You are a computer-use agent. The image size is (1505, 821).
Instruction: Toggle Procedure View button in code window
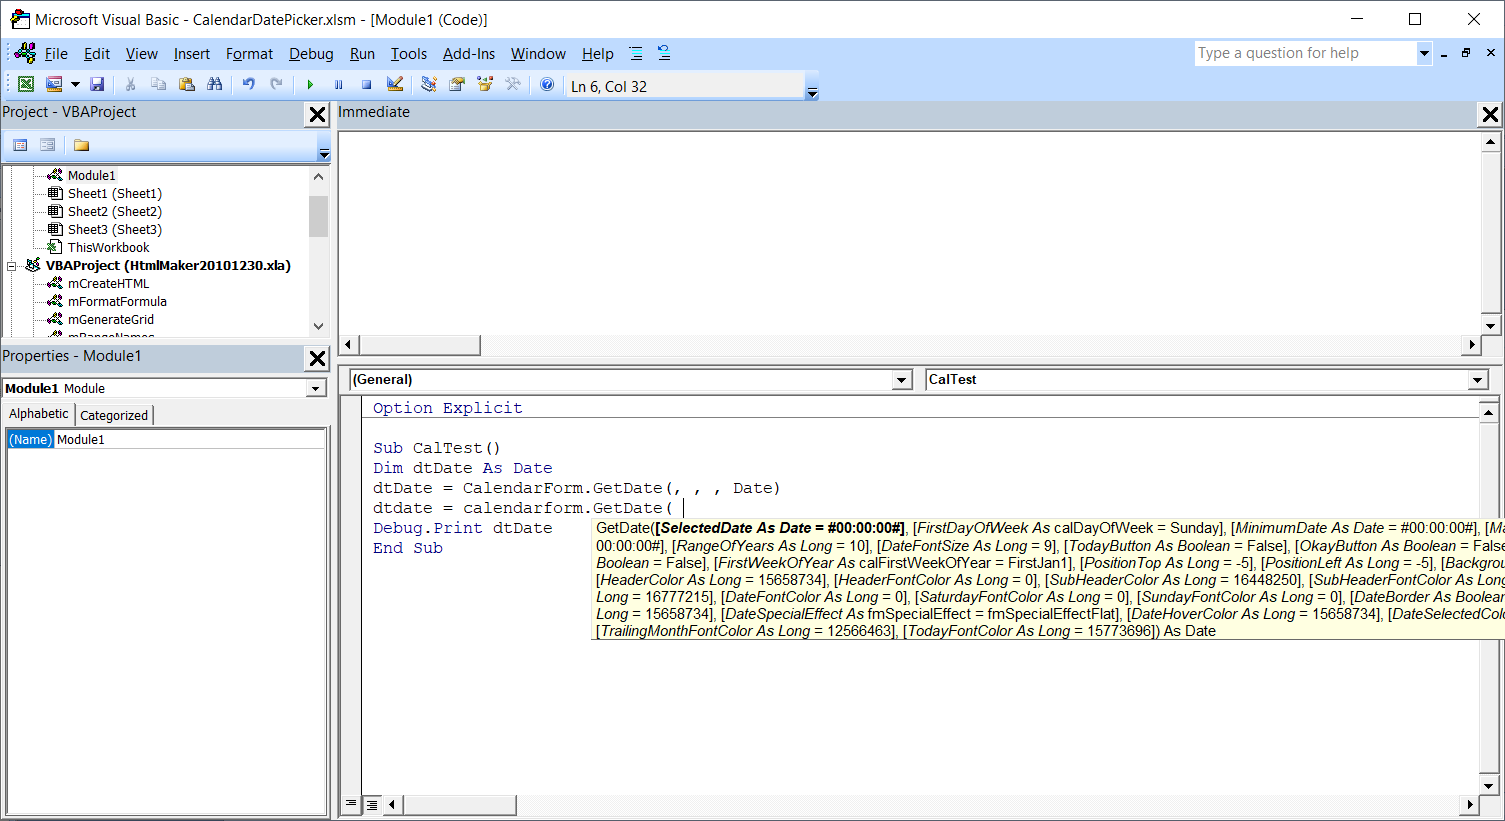coord(351,804)
